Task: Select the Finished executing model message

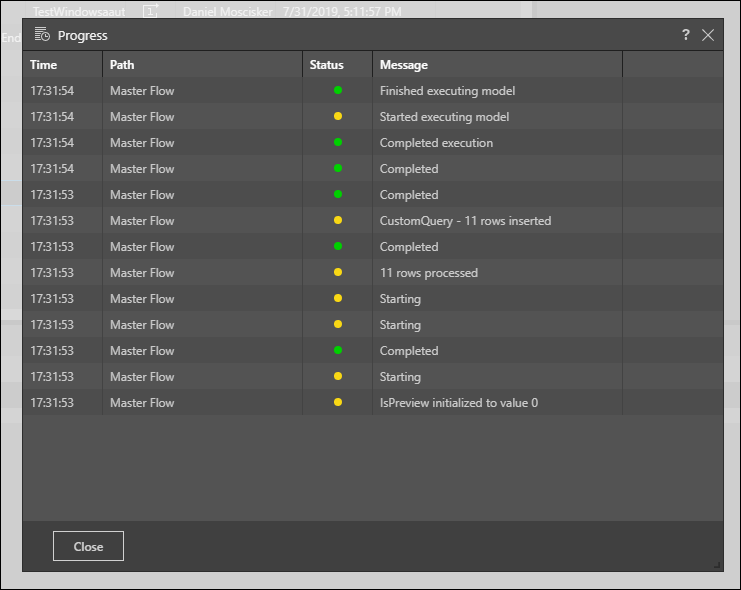Action: coord(447,91)
